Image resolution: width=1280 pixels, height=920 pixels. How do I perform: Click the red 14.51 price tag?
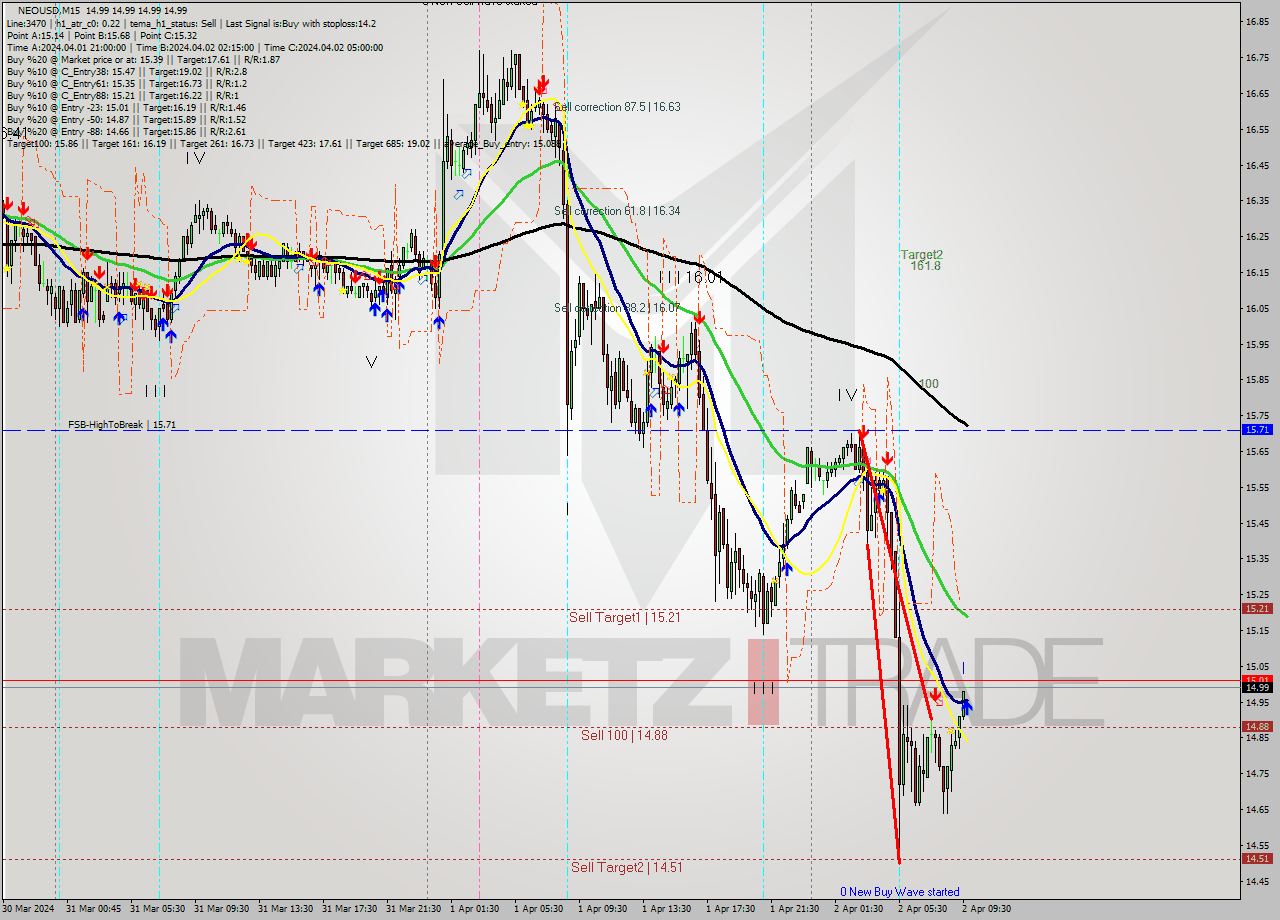[1257, 858]
